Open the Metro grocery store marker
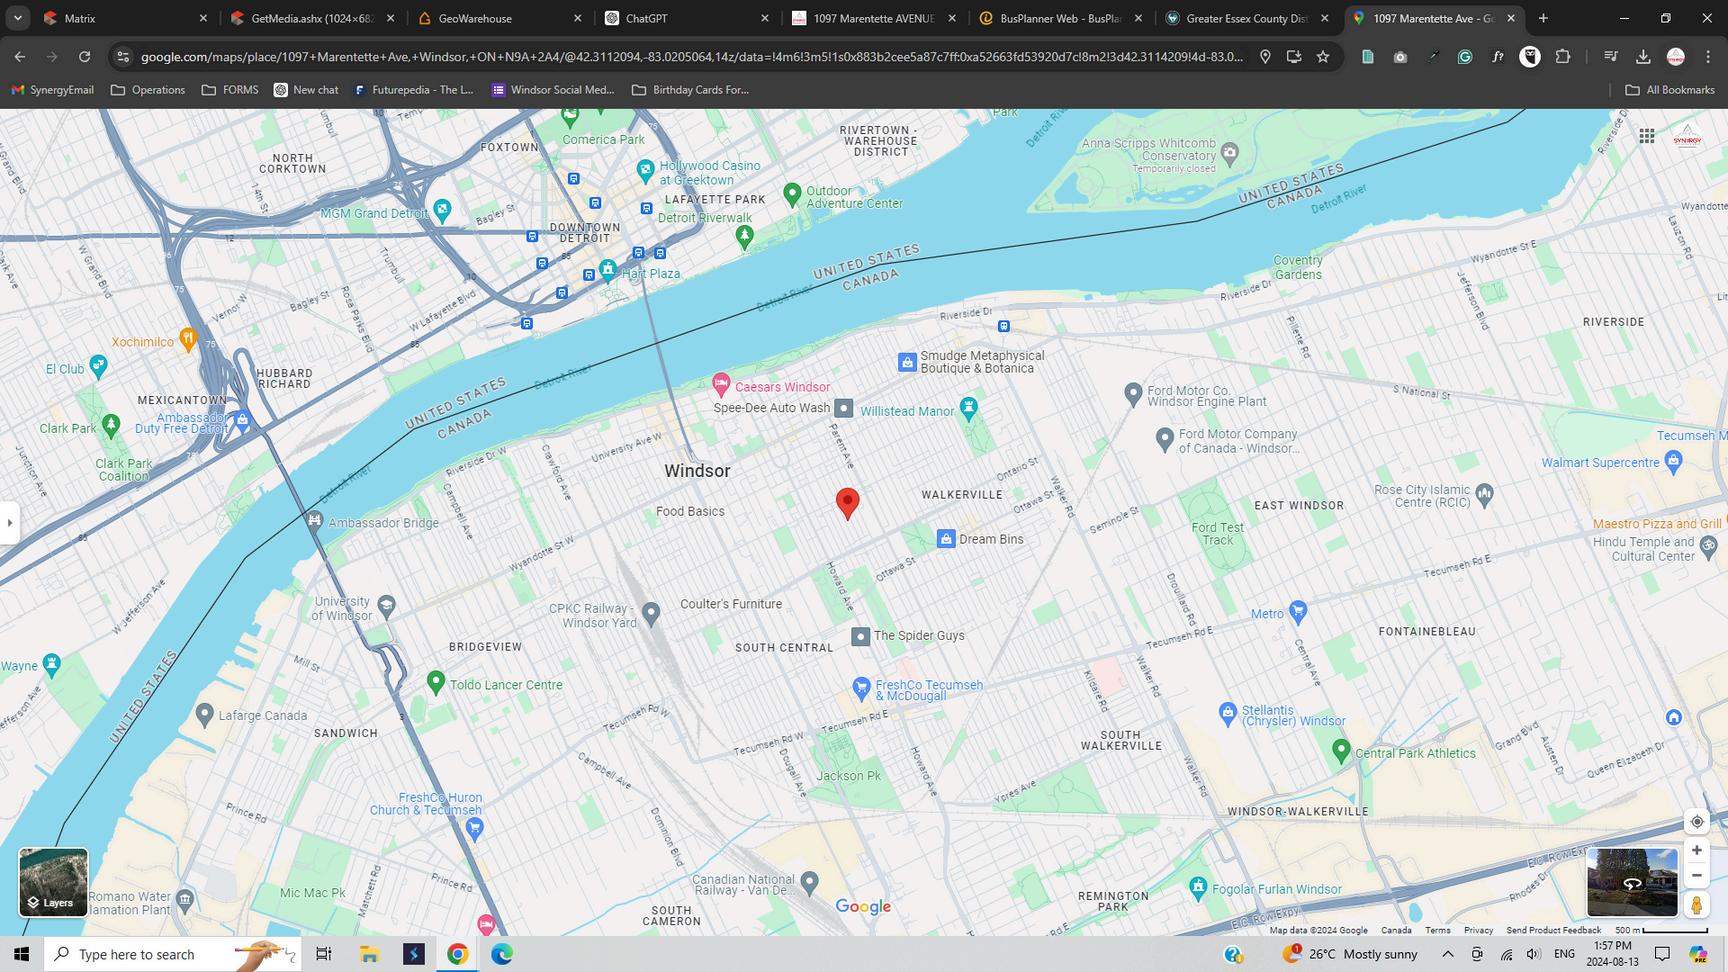This screenshot has height=972, width=1728. (x=1298, y=610)
